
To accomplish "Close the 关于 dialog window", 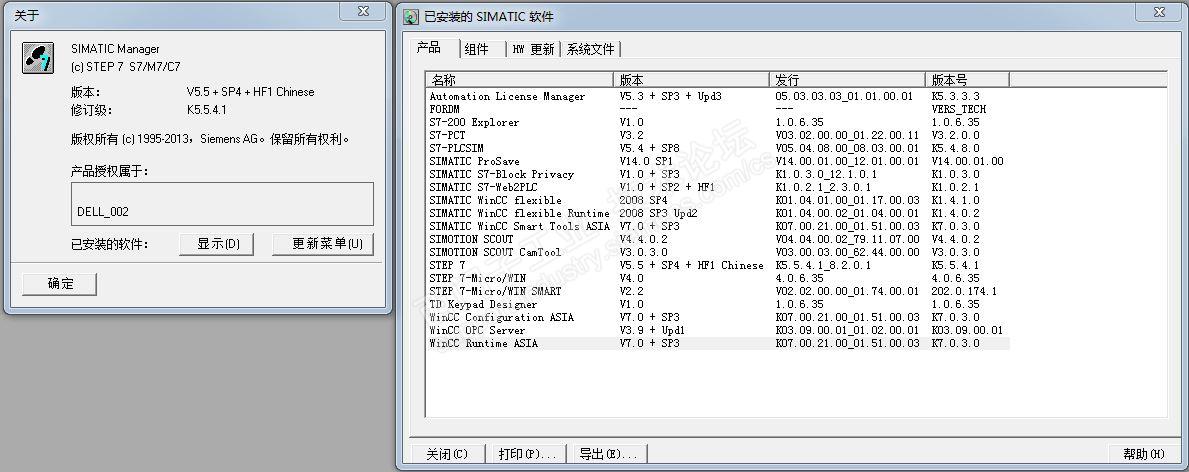I will coord(362,11).
